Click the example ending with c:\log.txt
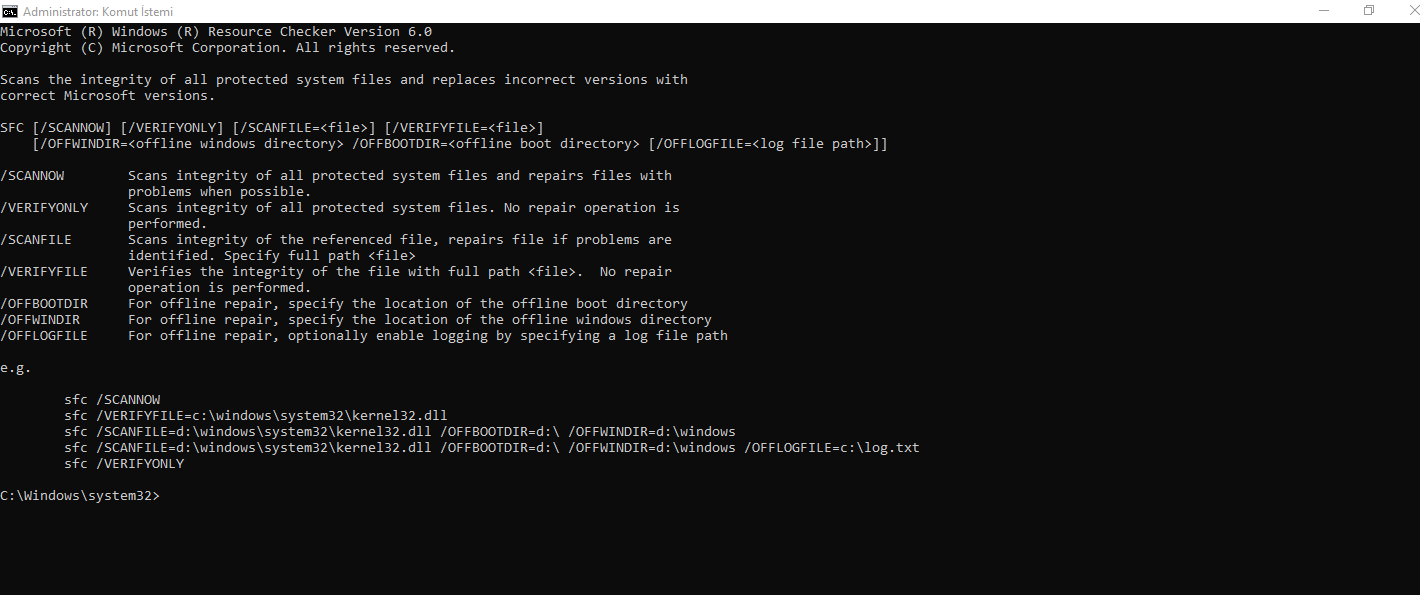The width and height of the screenshot is (1420, 595). [x=491, y=448]
